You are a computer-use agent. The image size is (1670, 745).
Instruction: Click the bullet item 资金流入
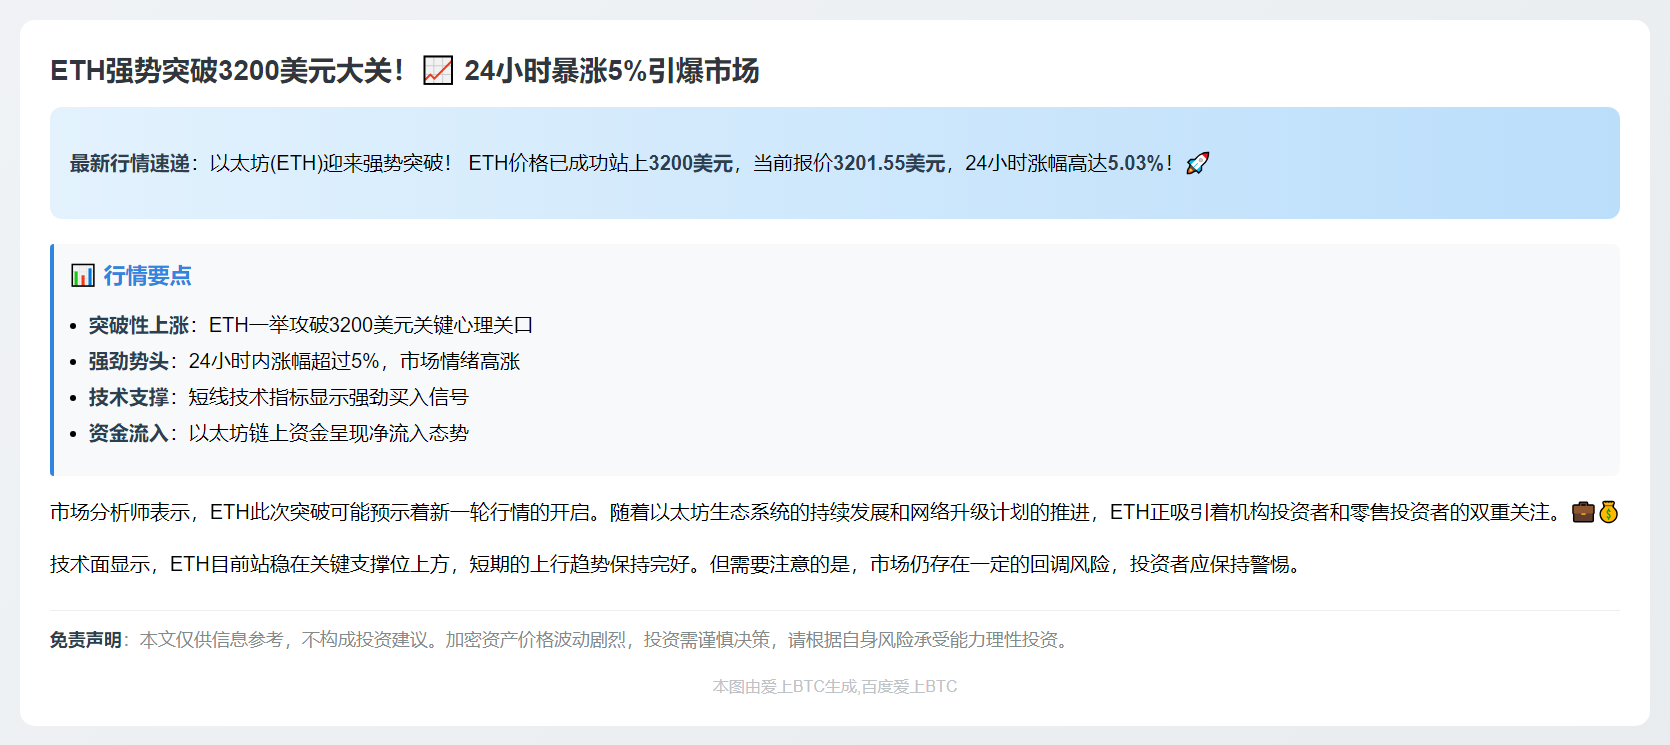tap(278, 433)
